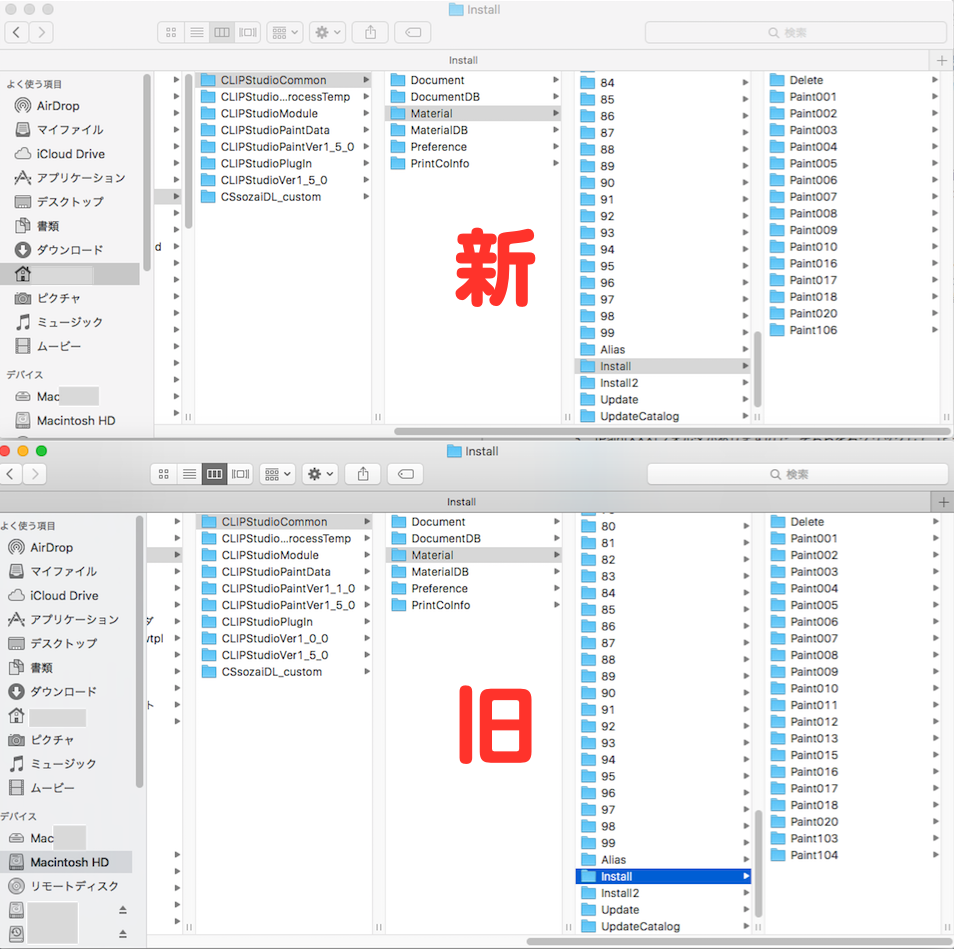Viewport: 954px width, 949px height.
Task: Expand Delete folder arrow in top window
Action: pos(935,80)
